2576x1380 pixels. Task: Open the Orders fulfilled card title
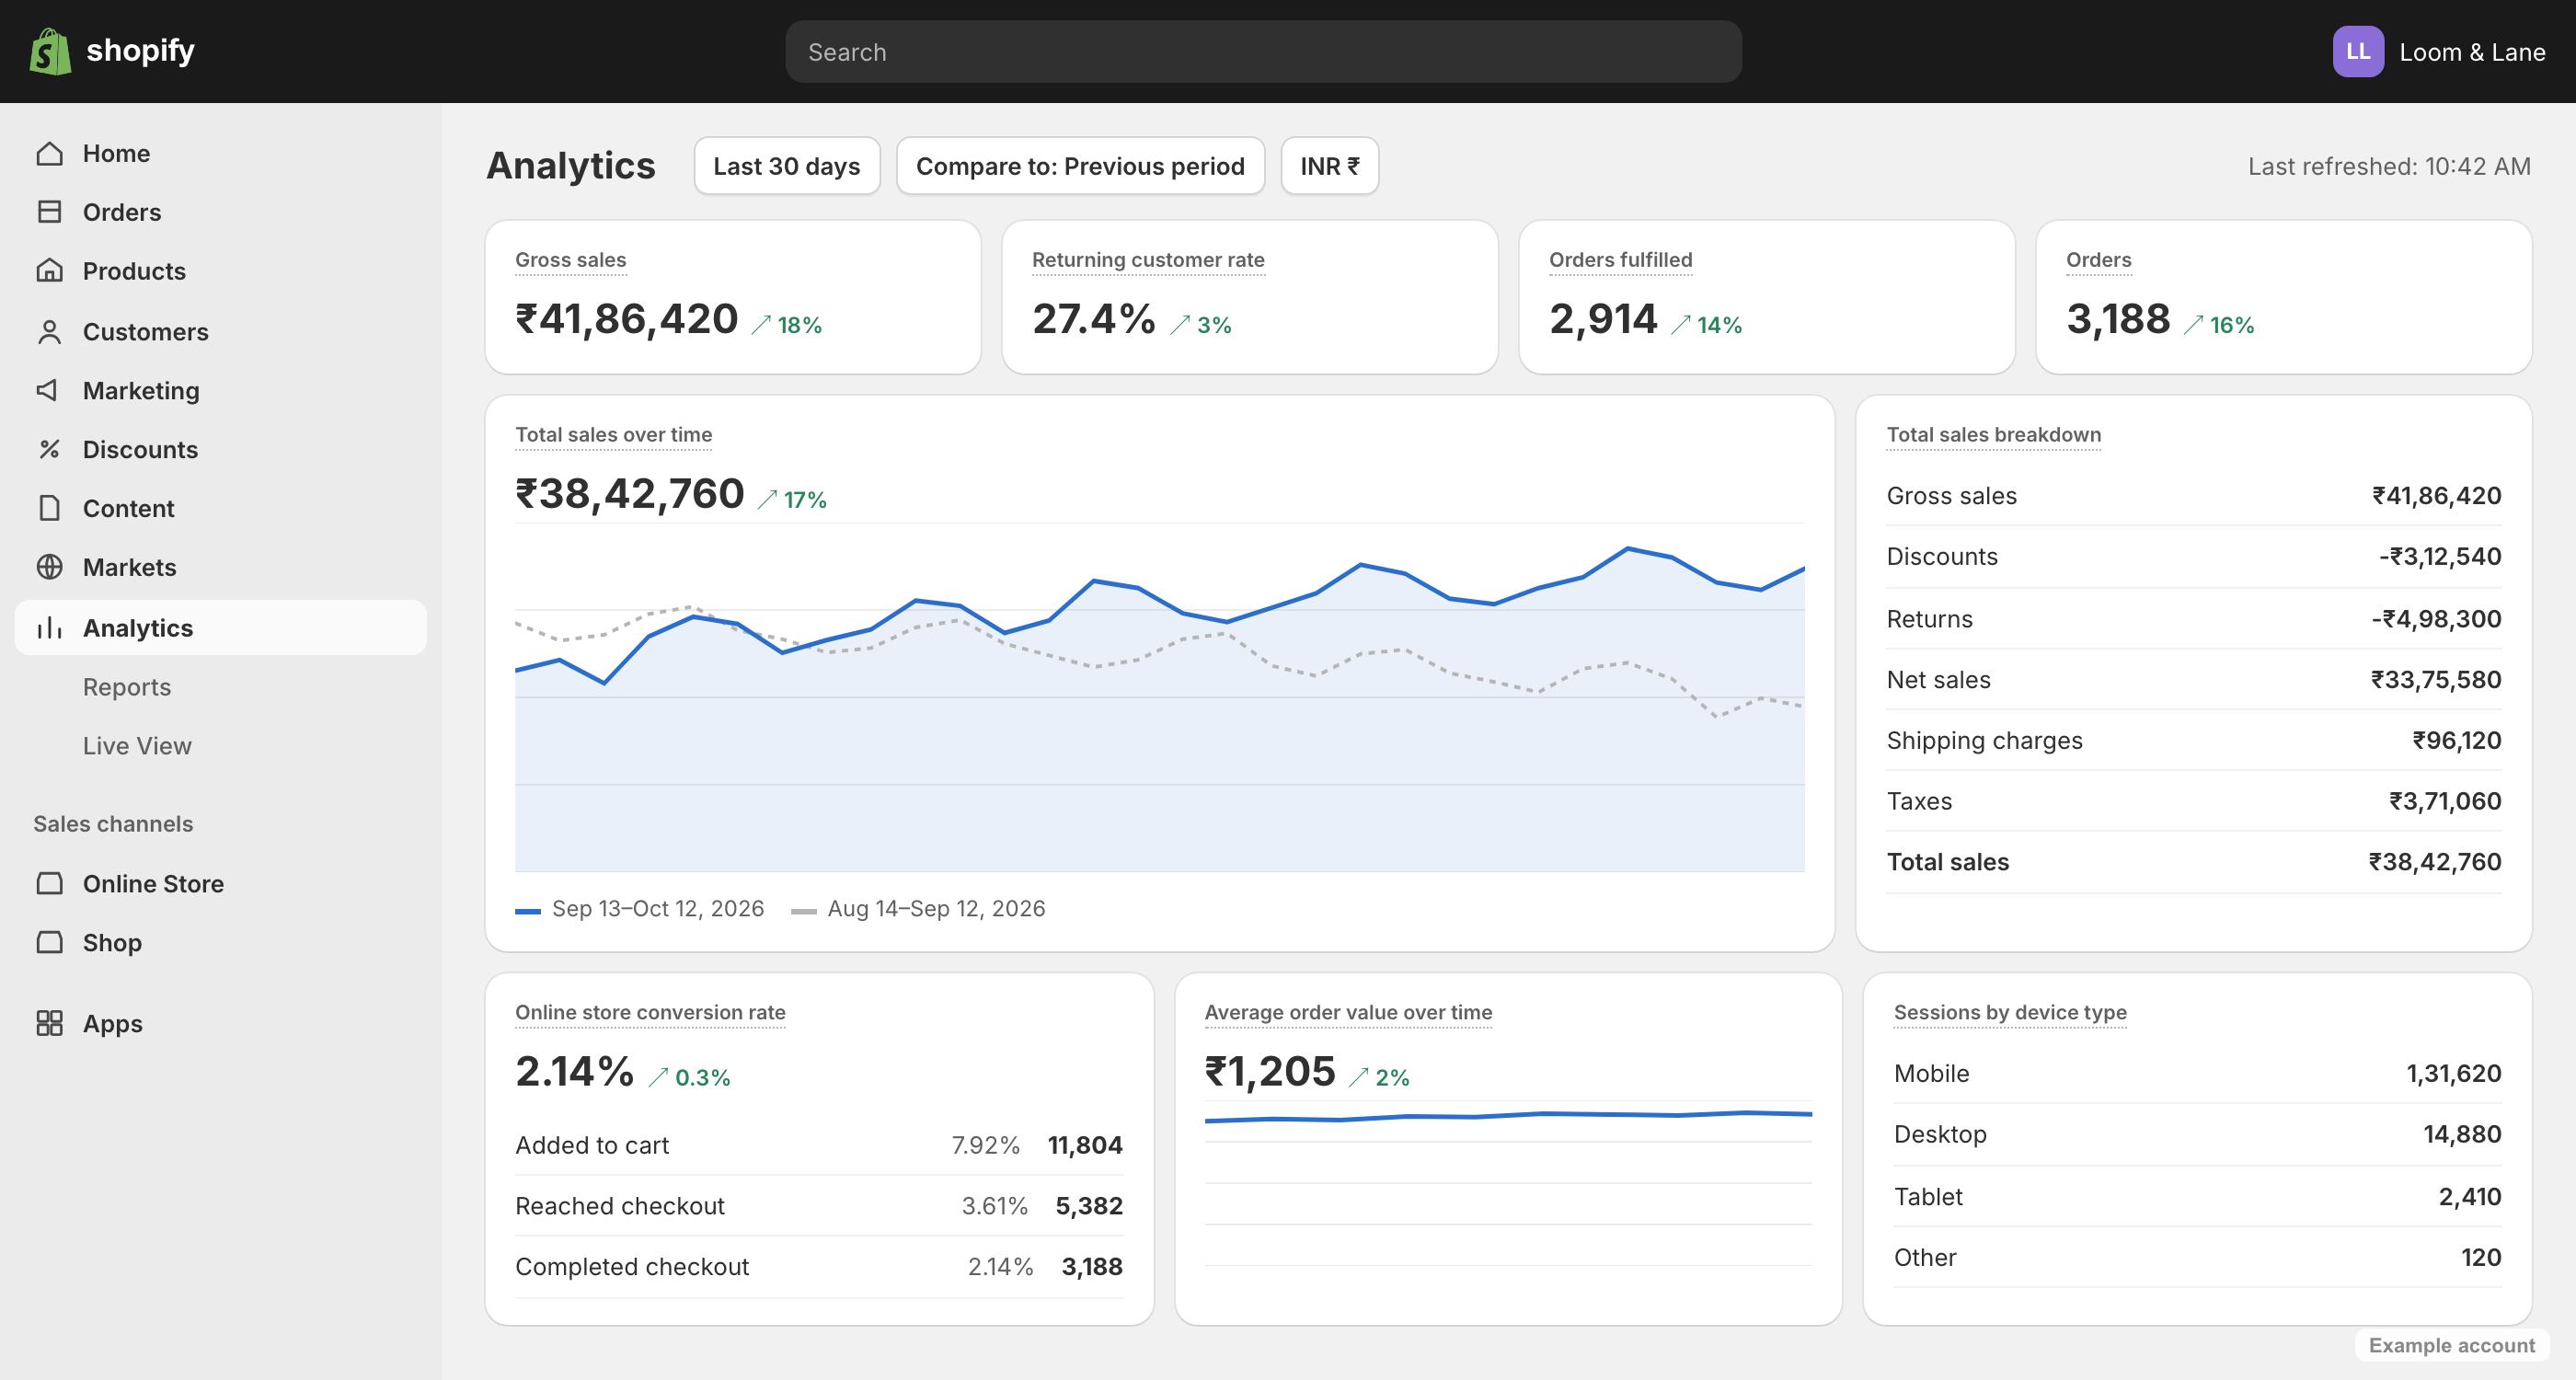pos(1620,260)
